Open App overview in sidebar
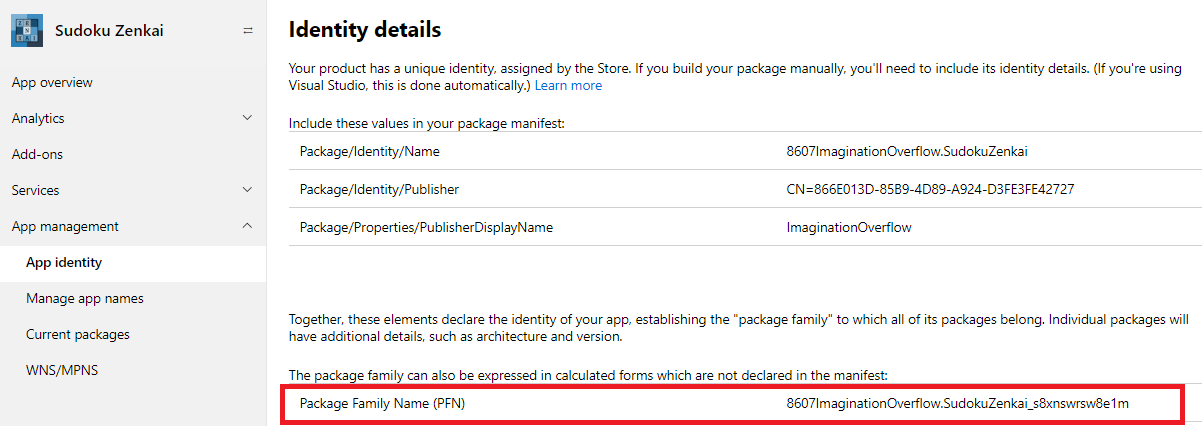This screenshot has width=1202, height=426. [52, 82]
